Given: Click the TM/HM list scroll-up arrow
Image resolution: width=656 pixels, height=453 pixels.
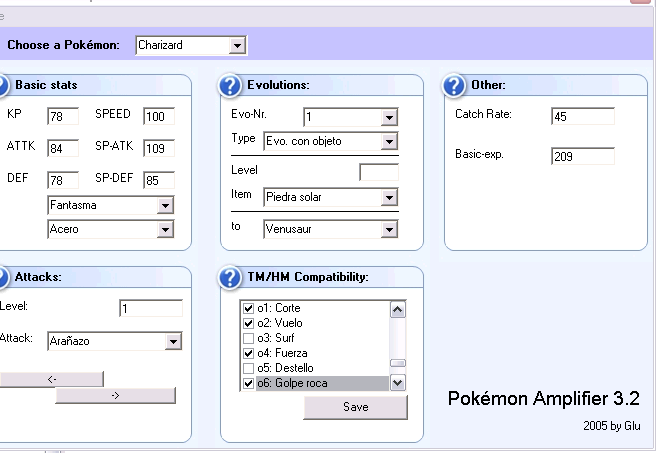Looking at the screenshot, I should point(397,310).
